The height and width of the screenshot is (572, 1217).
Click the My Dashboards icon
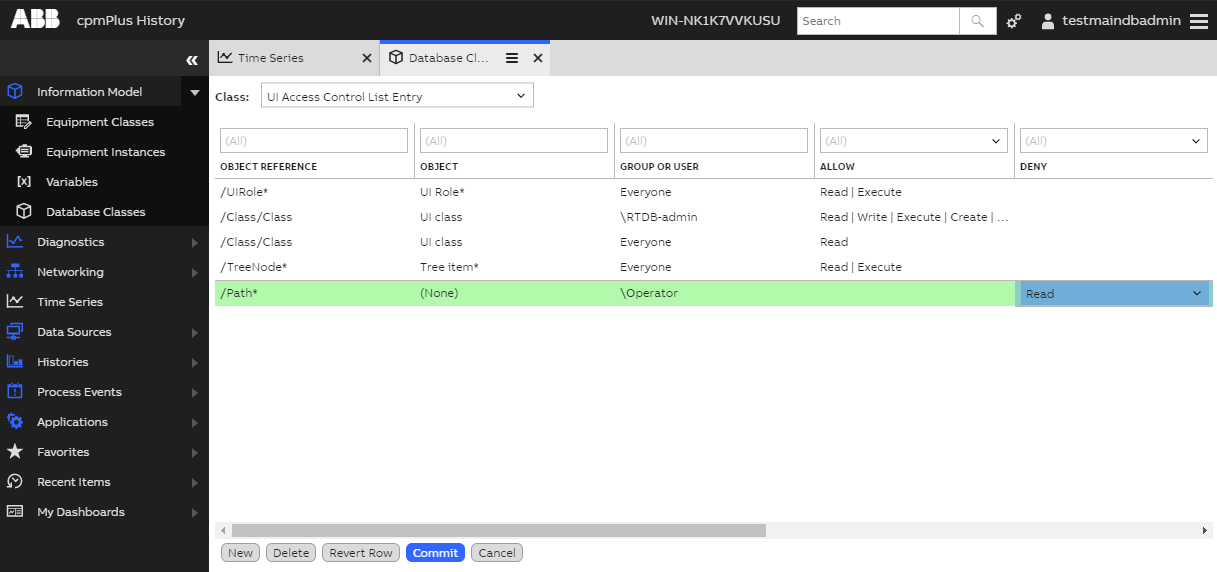point(15,511)
